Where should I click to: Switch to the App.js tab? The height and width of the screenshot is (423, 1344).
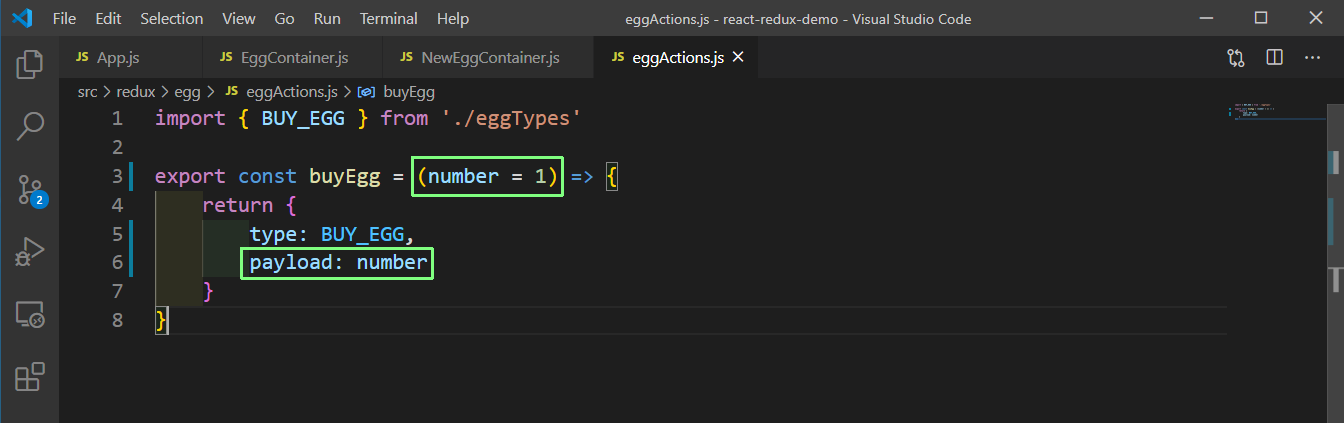click(130, 57)
